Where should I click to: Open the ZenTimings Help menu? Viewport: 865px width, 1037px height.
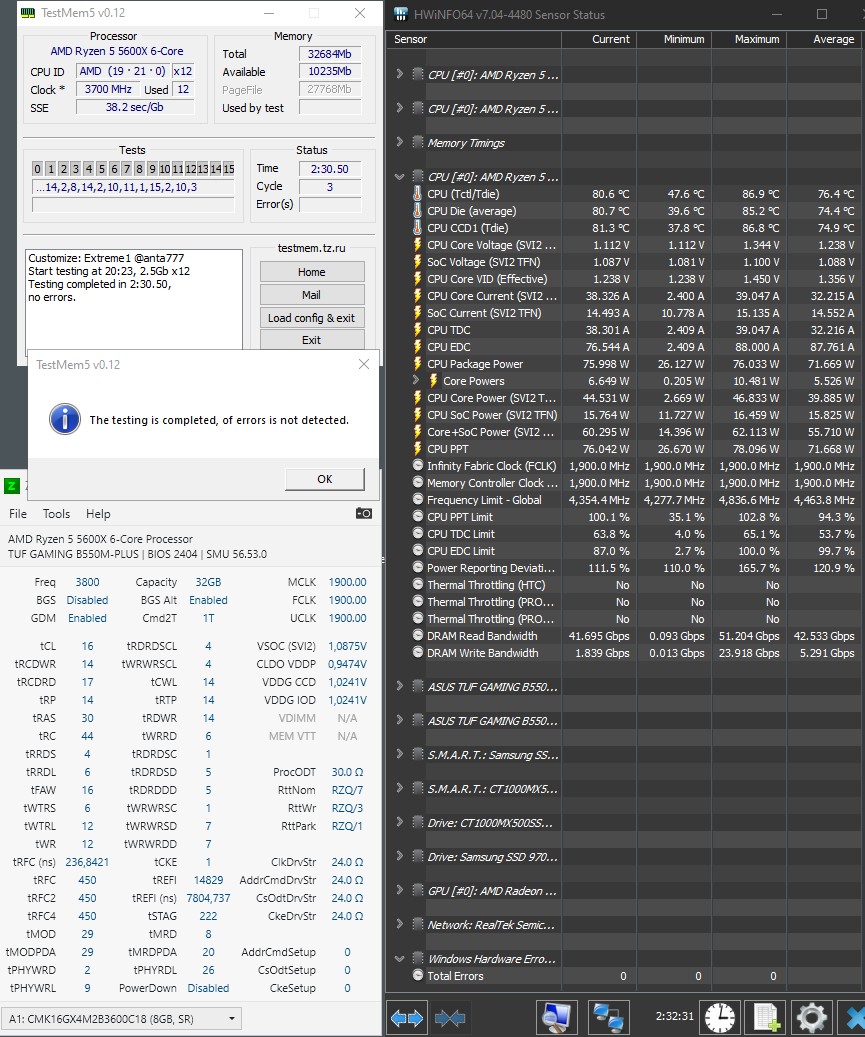pos(98,514)
